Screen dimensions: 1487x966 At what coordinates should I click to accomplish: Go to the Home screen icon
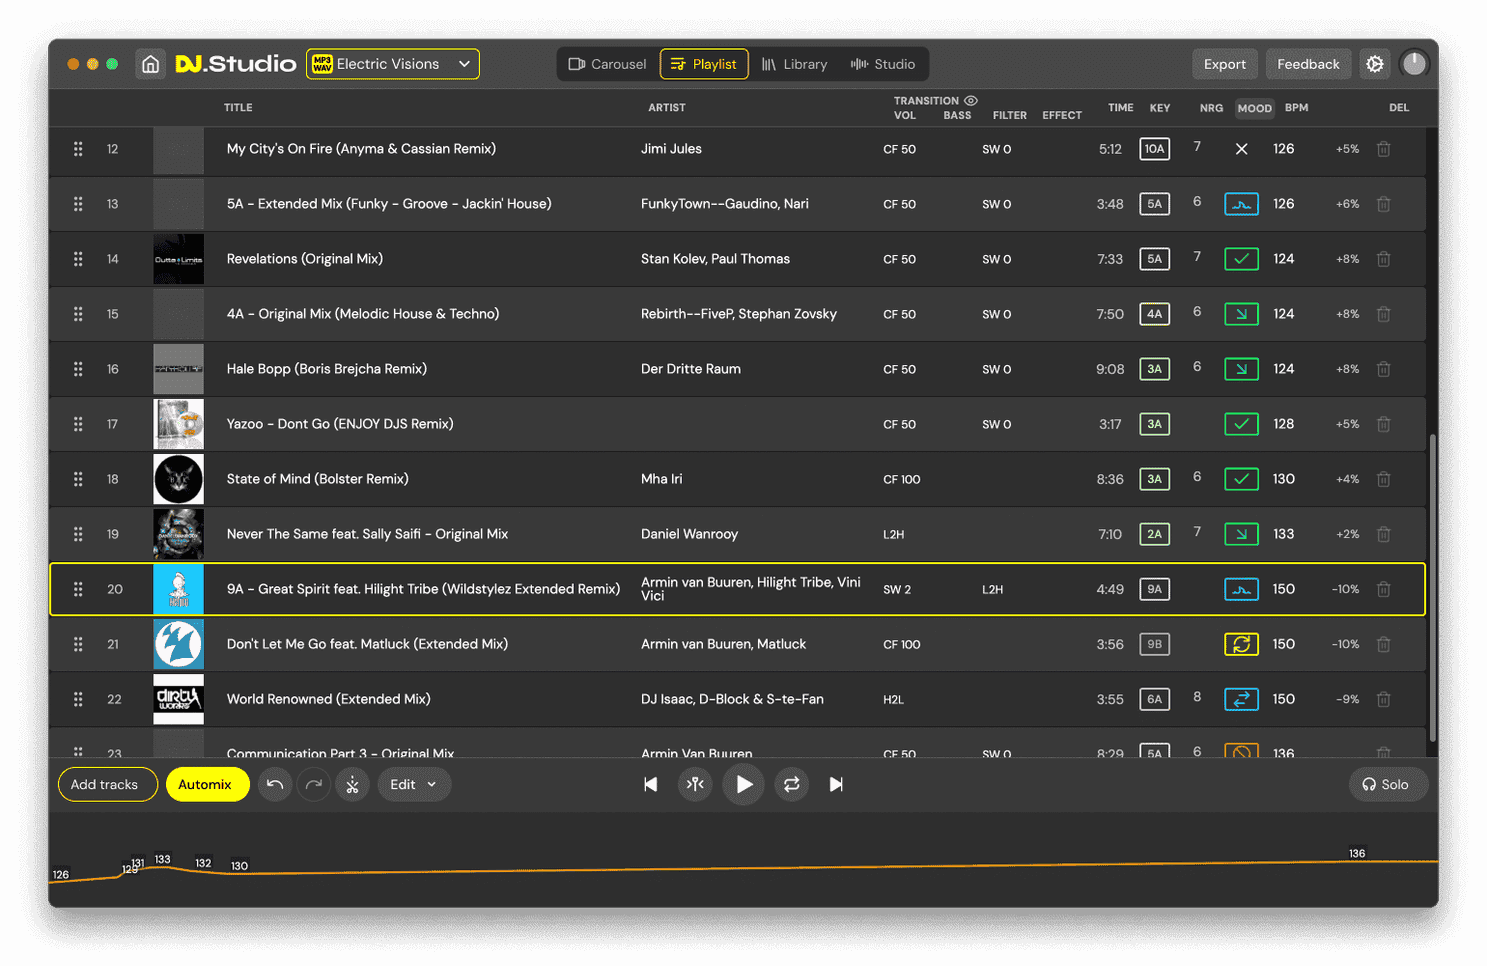(x=150, y=64)
